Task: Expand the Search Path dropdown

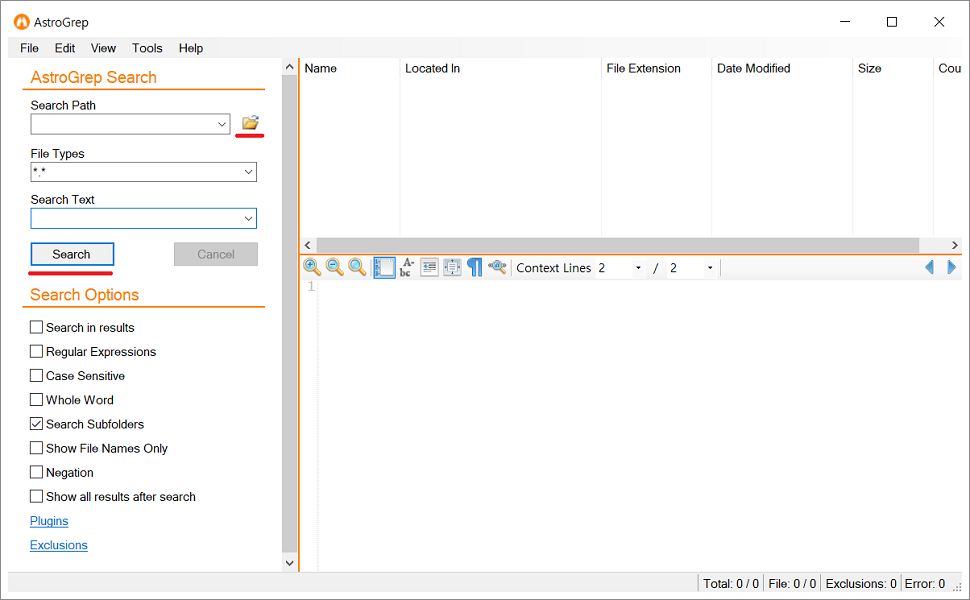Action: [x=222, y=124]
